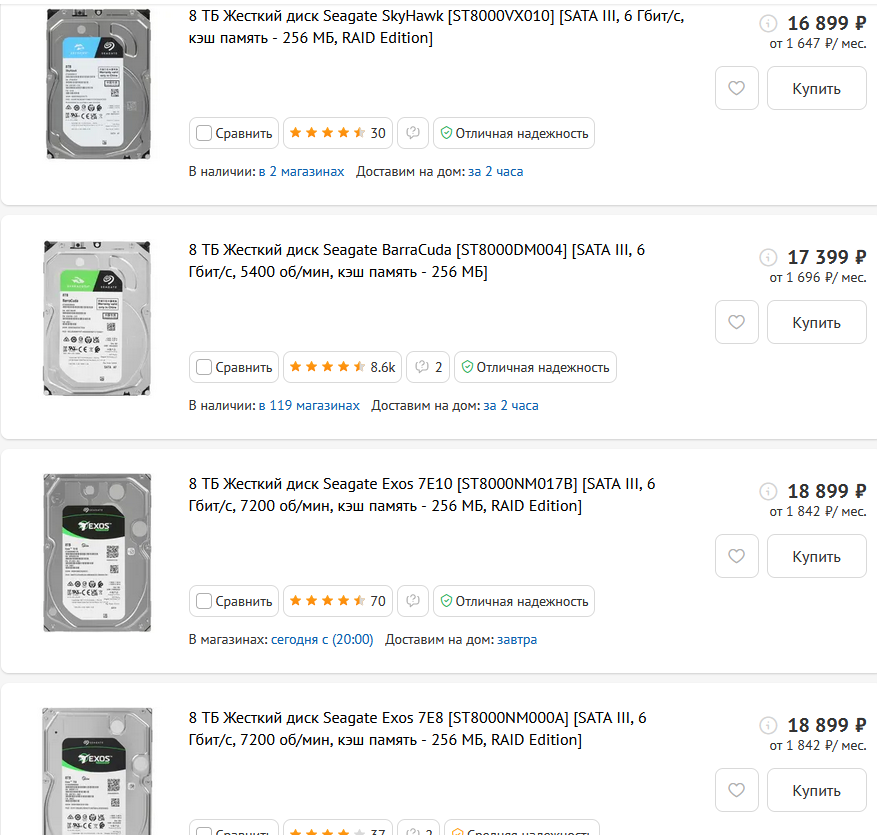Click heart icon for BarraCuda drive
877x835 pixels.
(x=737, y=322)
